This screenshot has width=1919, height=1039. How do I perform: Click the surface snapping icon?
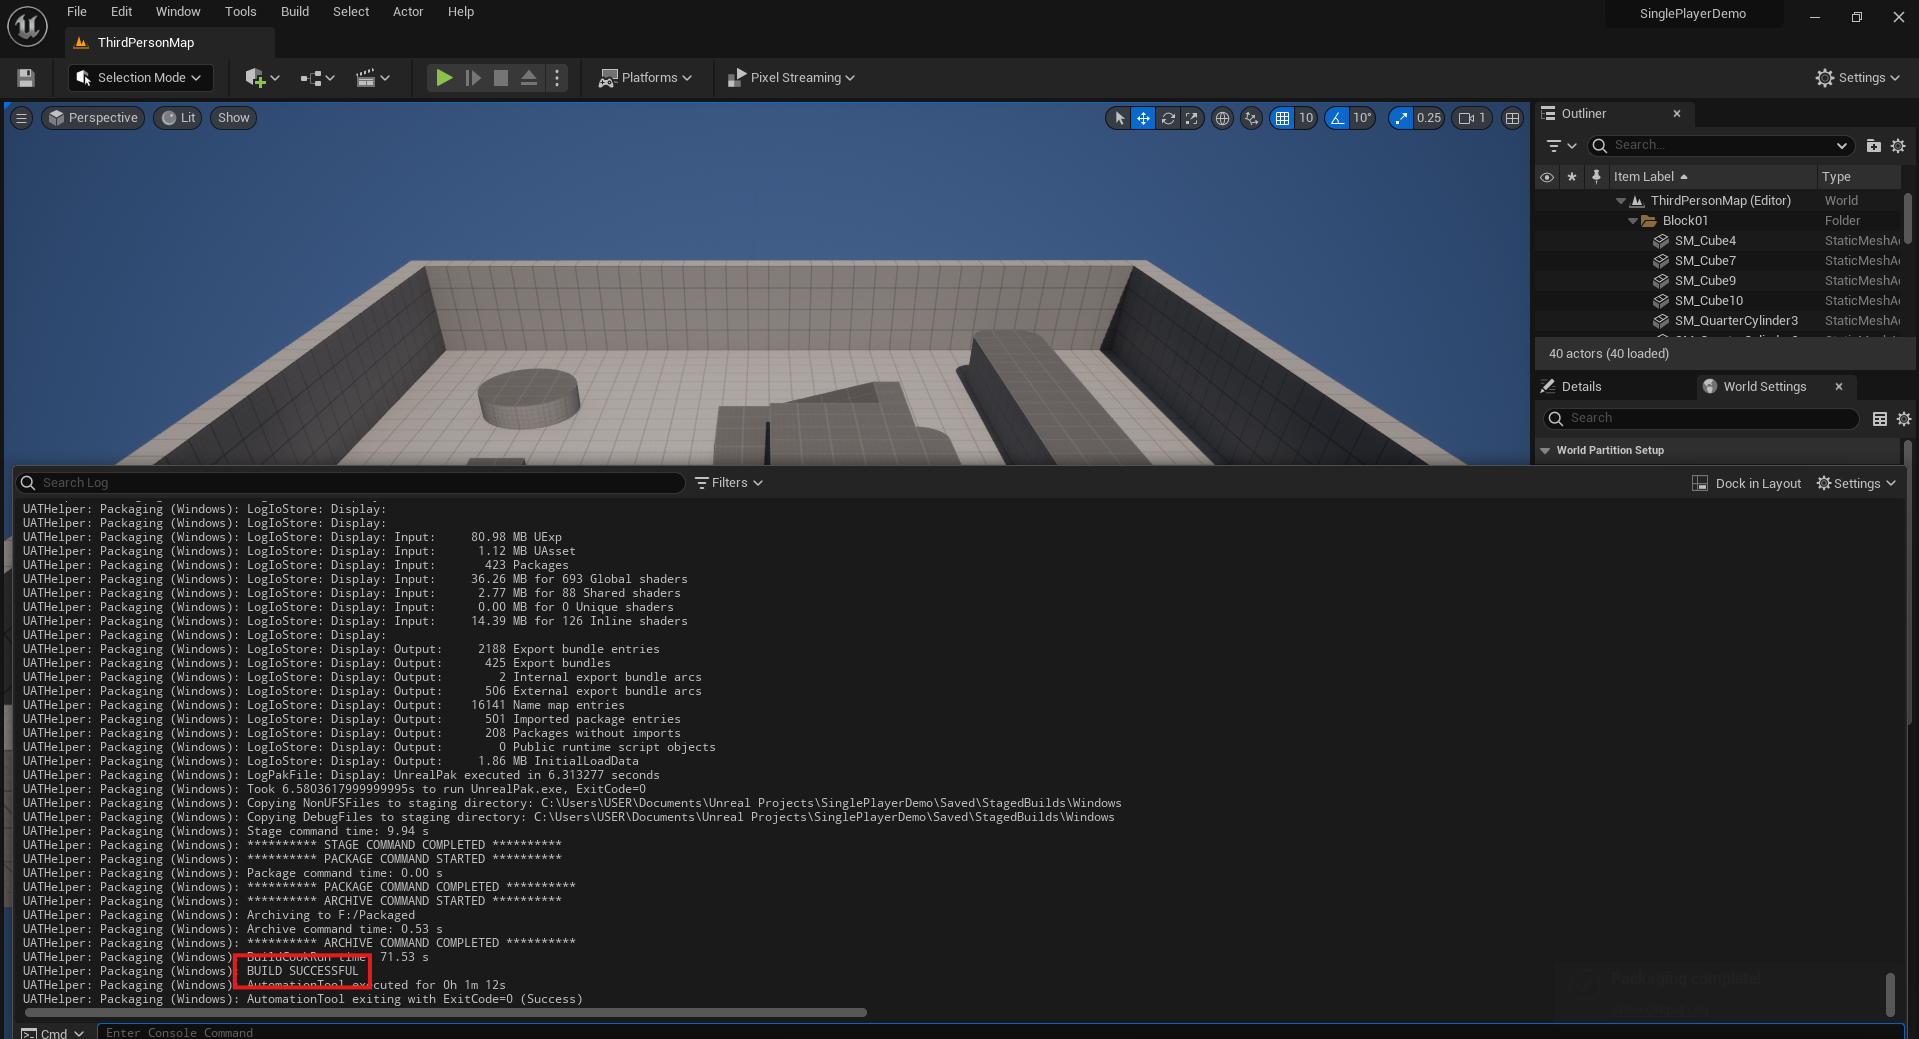(x=1251, y=118)
